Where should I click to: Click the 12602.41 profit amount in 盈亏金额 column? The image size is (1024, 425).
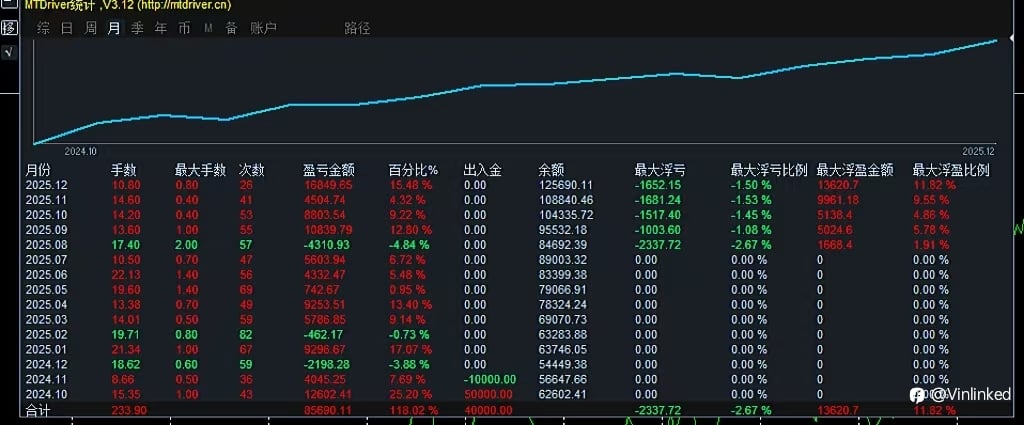pos(328,395)
